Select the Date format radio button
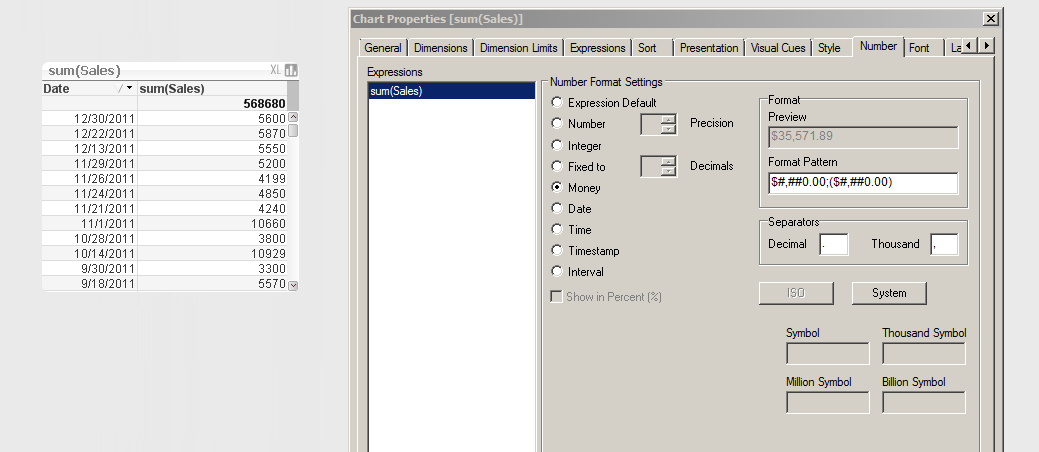 point(557,208)
